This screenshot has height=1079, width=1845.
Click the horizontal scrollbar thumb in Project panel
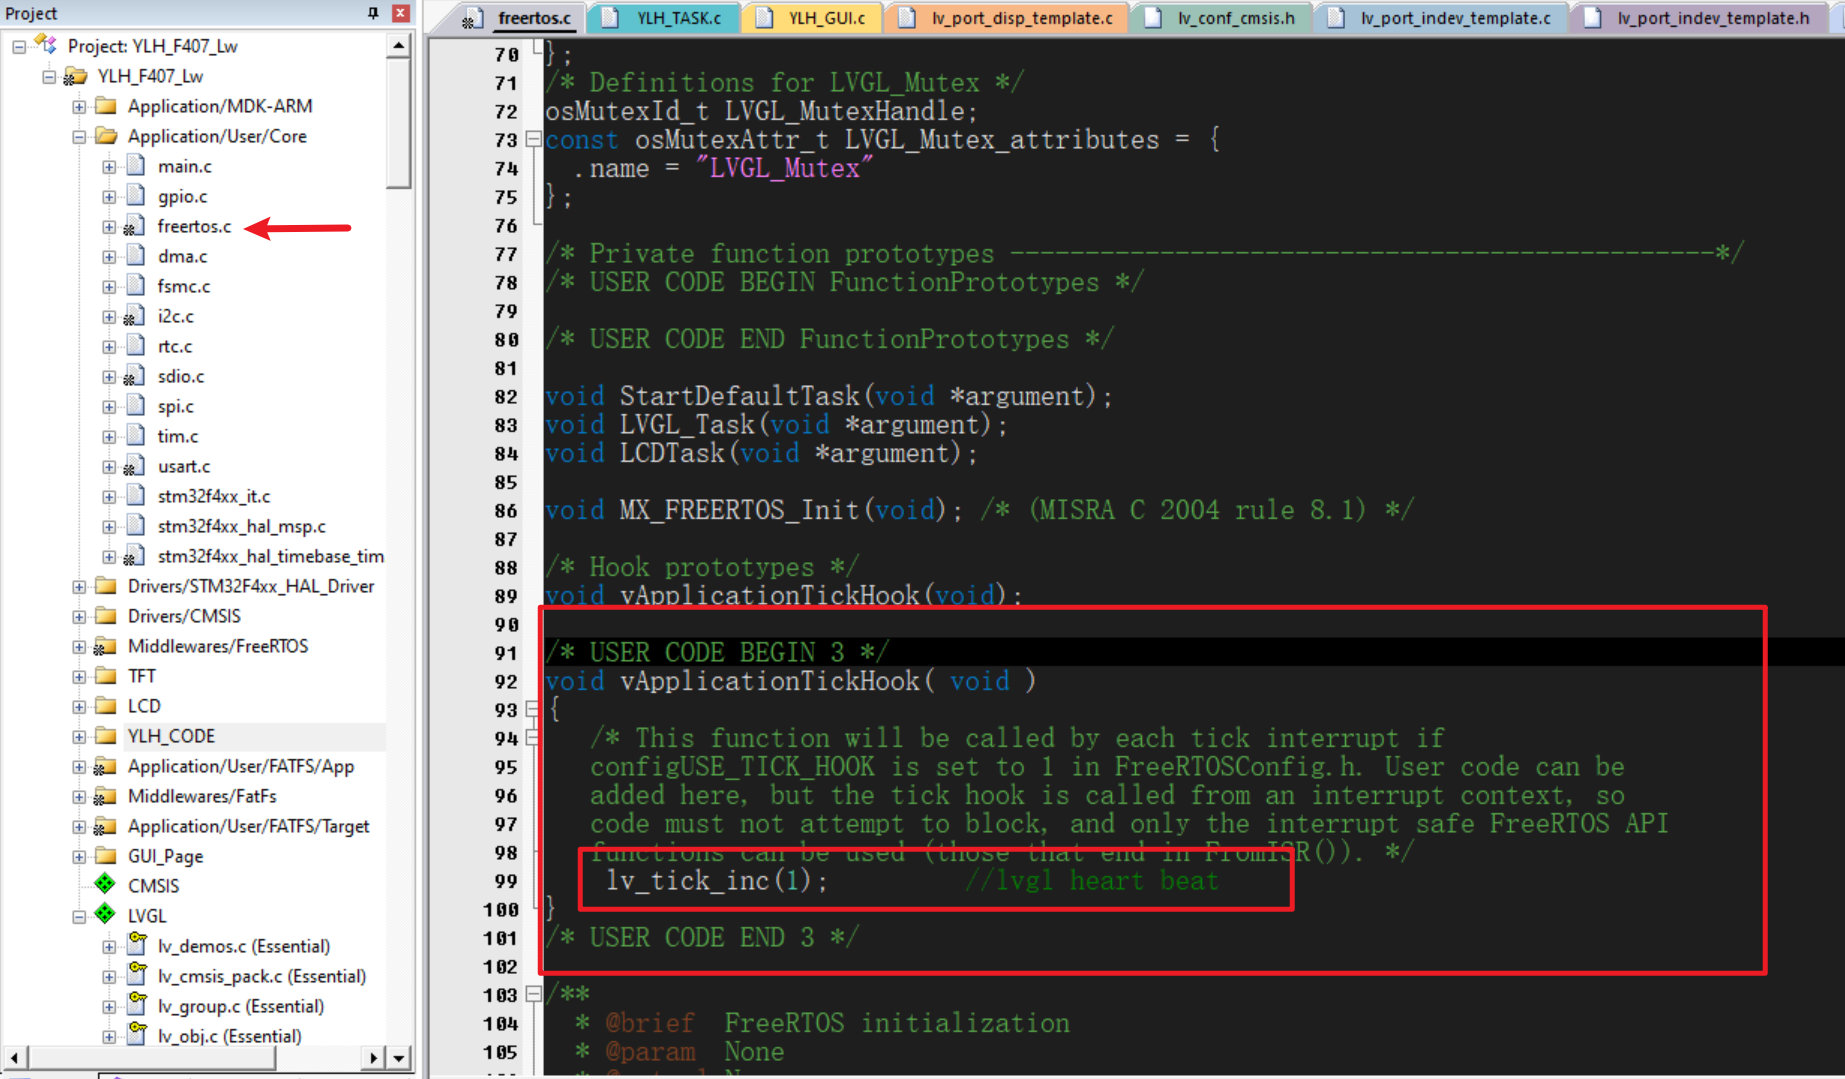[151, 1058]
